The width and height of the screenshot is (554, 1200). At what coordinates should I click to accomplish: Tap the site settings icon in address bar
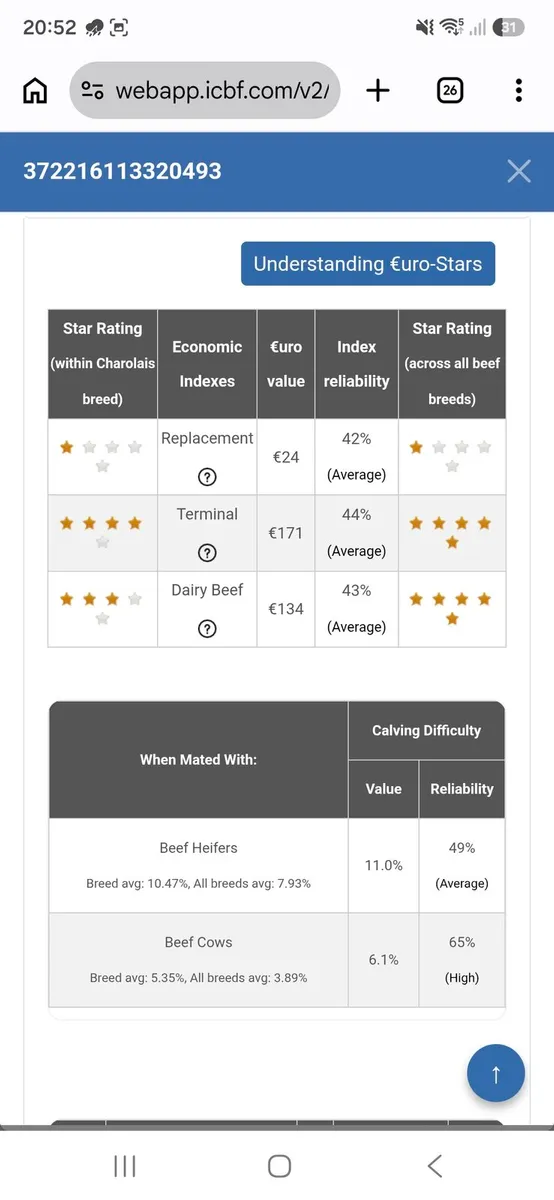(93, 91)
